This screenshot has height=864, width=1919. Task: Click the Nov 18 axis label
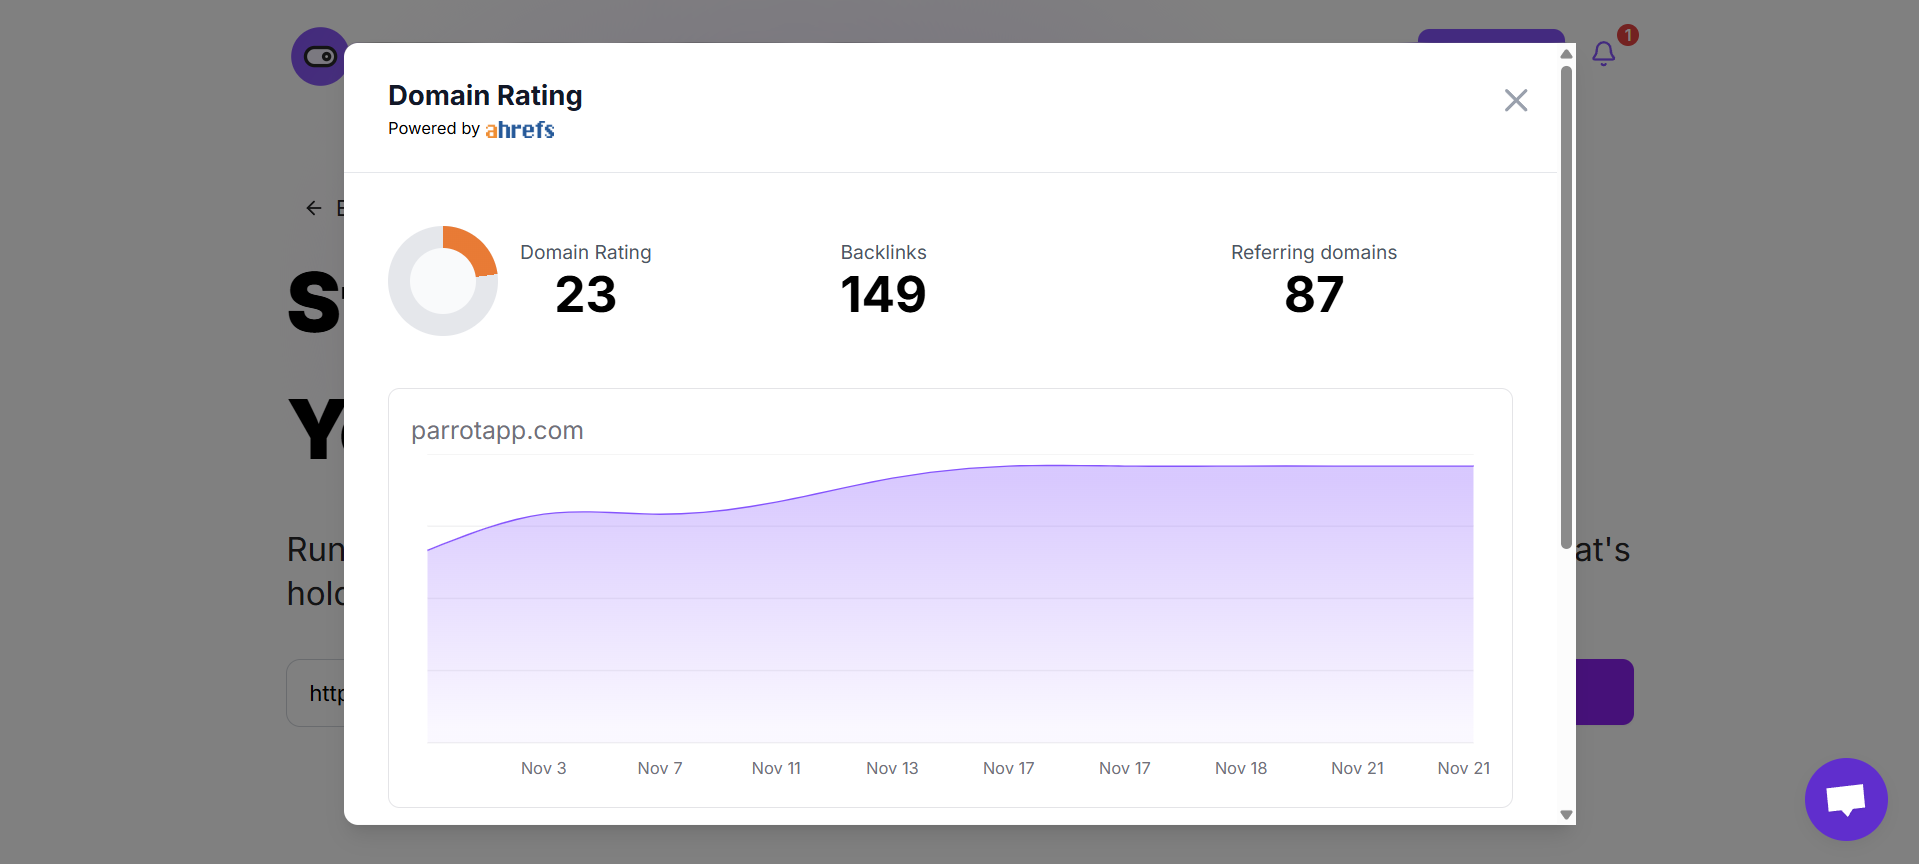pos(1240,768)
